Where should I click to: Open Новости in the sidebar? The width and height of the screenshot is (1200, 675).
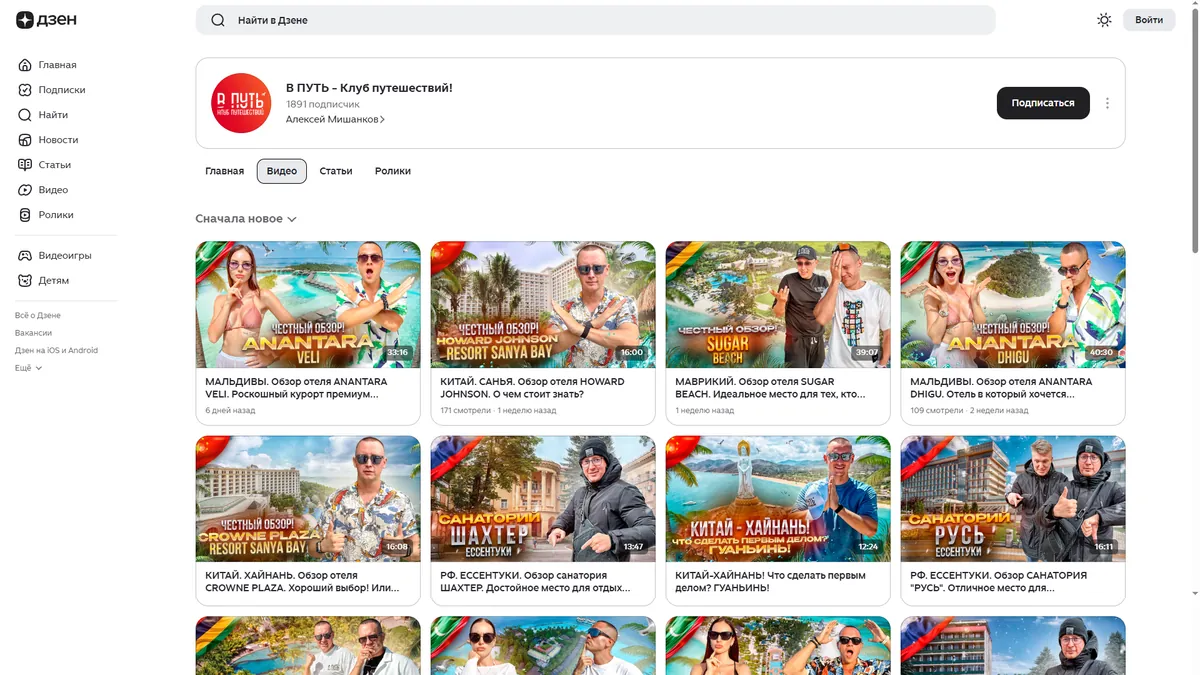coord(48,140)
